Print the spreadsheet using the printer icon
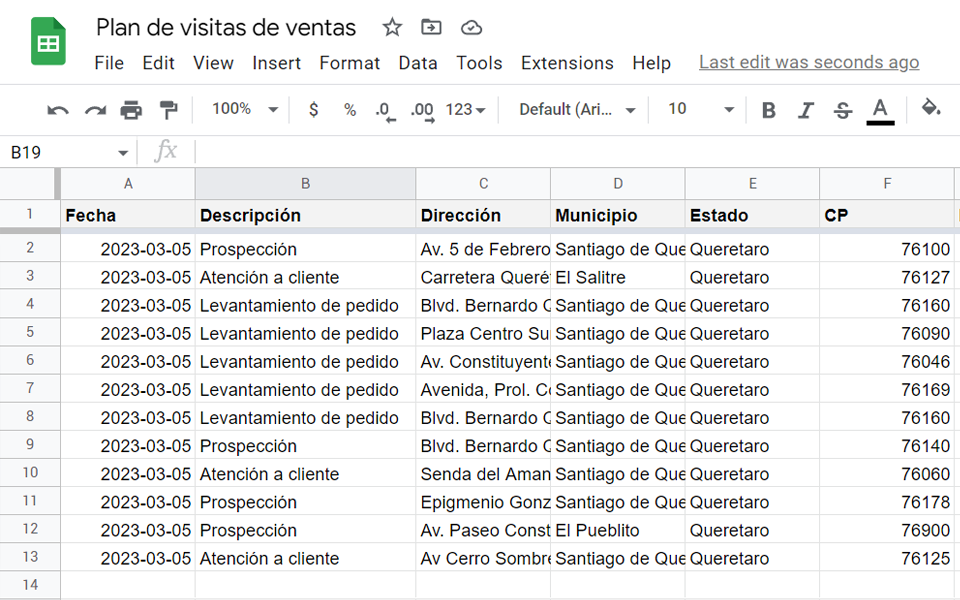Screen dimensions: 960x600 131,110
